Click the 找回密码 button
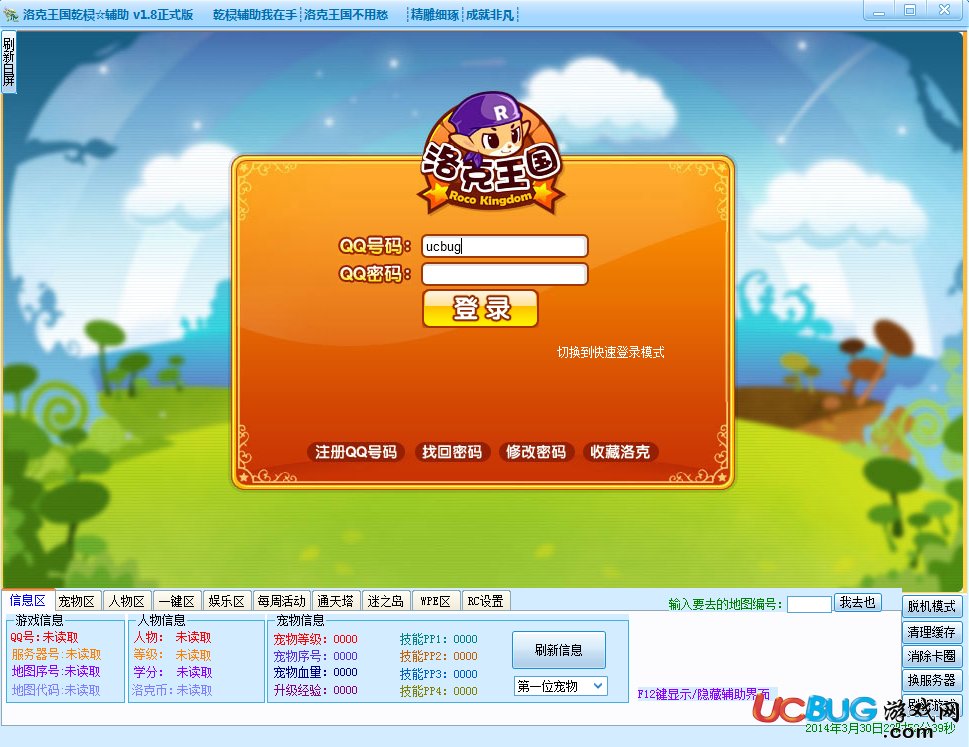 point(452,452)
